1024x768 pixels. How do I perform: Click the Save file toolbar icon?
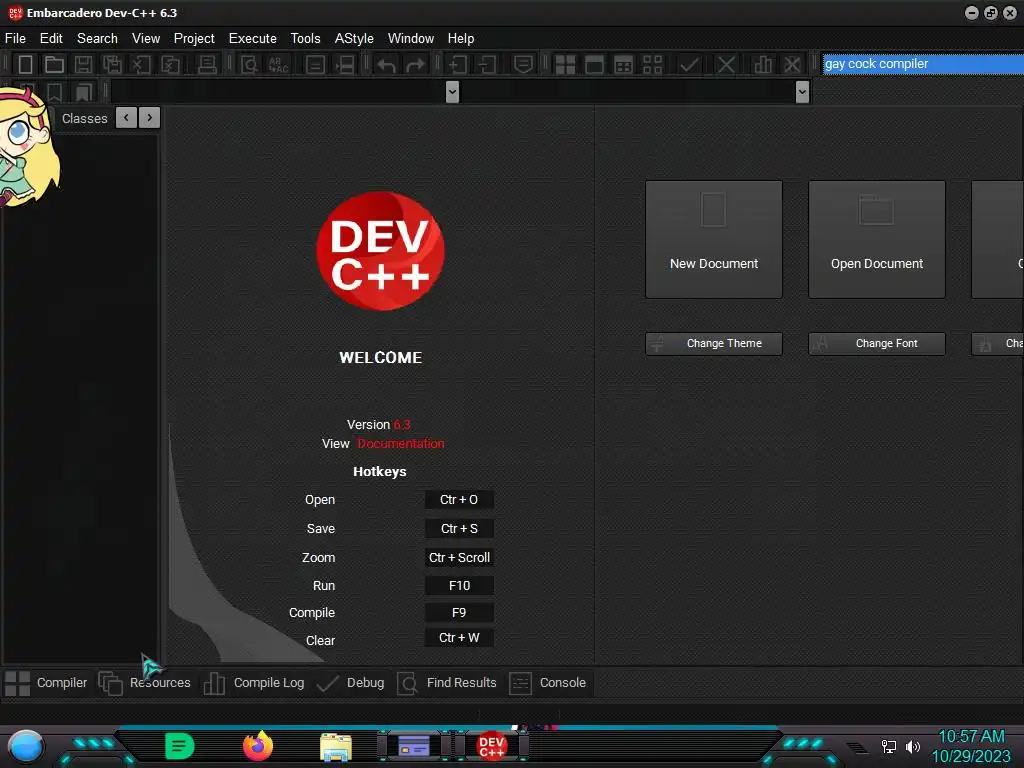83,64
